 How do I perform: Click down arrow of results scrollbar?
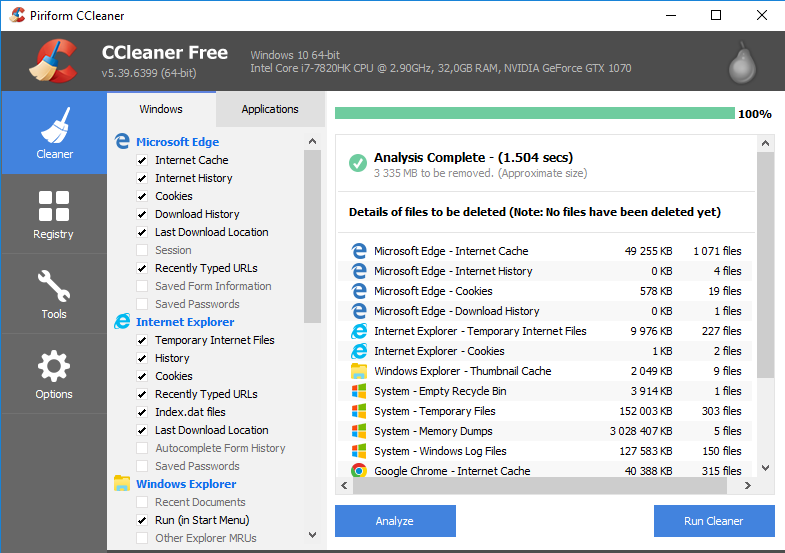(765, 468)
